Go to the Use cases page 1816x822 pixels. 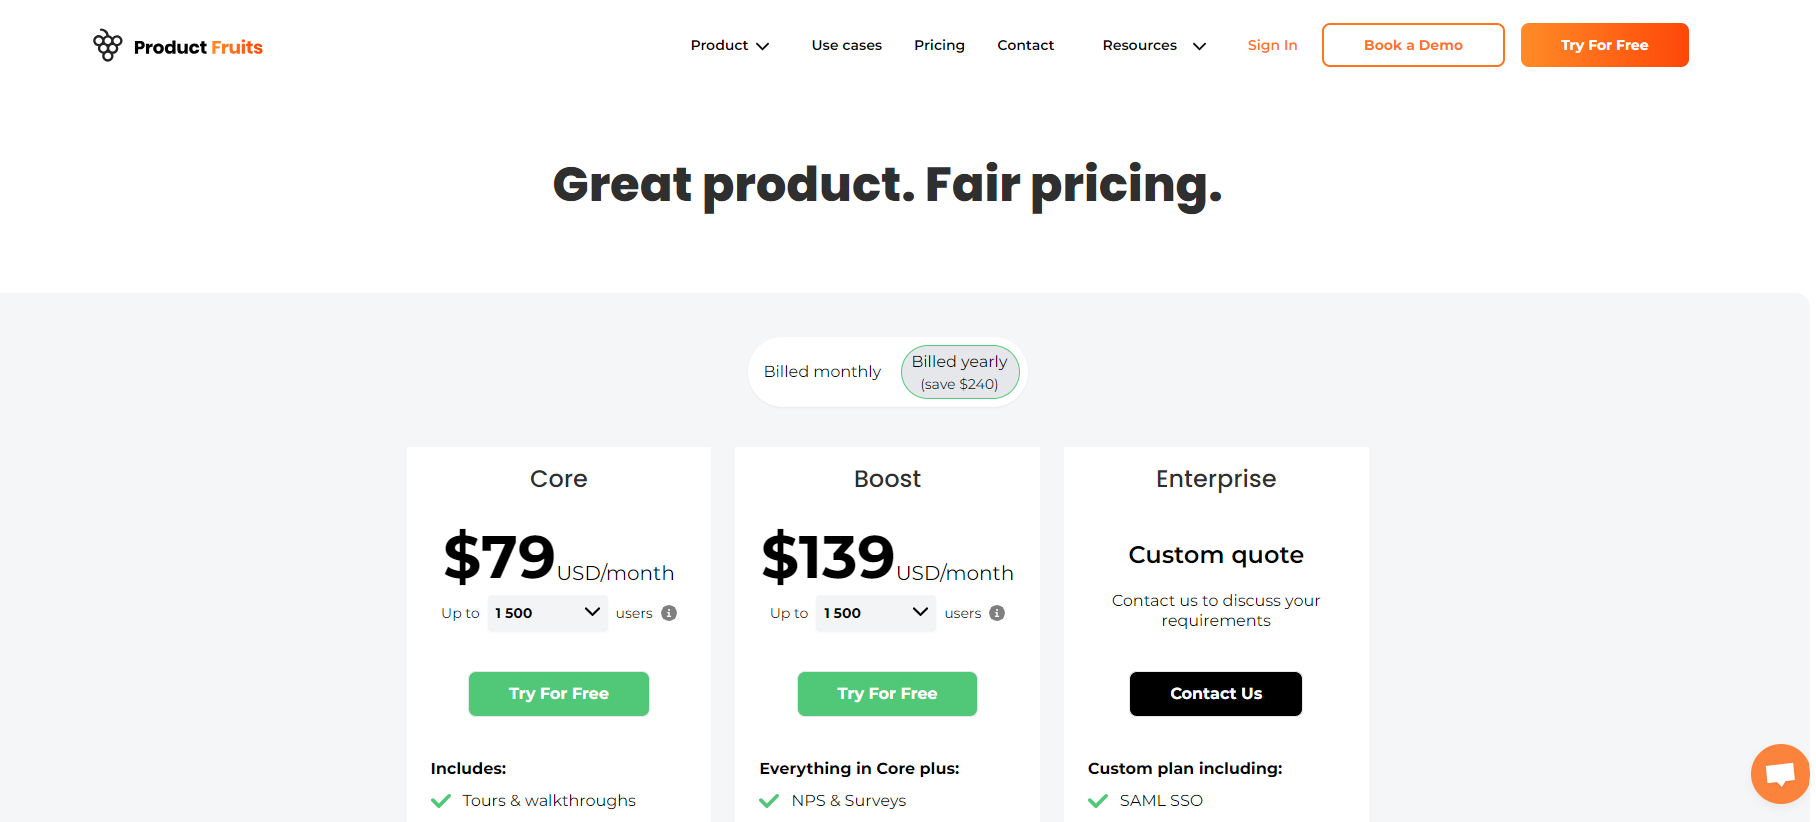[x=846, y=45]
